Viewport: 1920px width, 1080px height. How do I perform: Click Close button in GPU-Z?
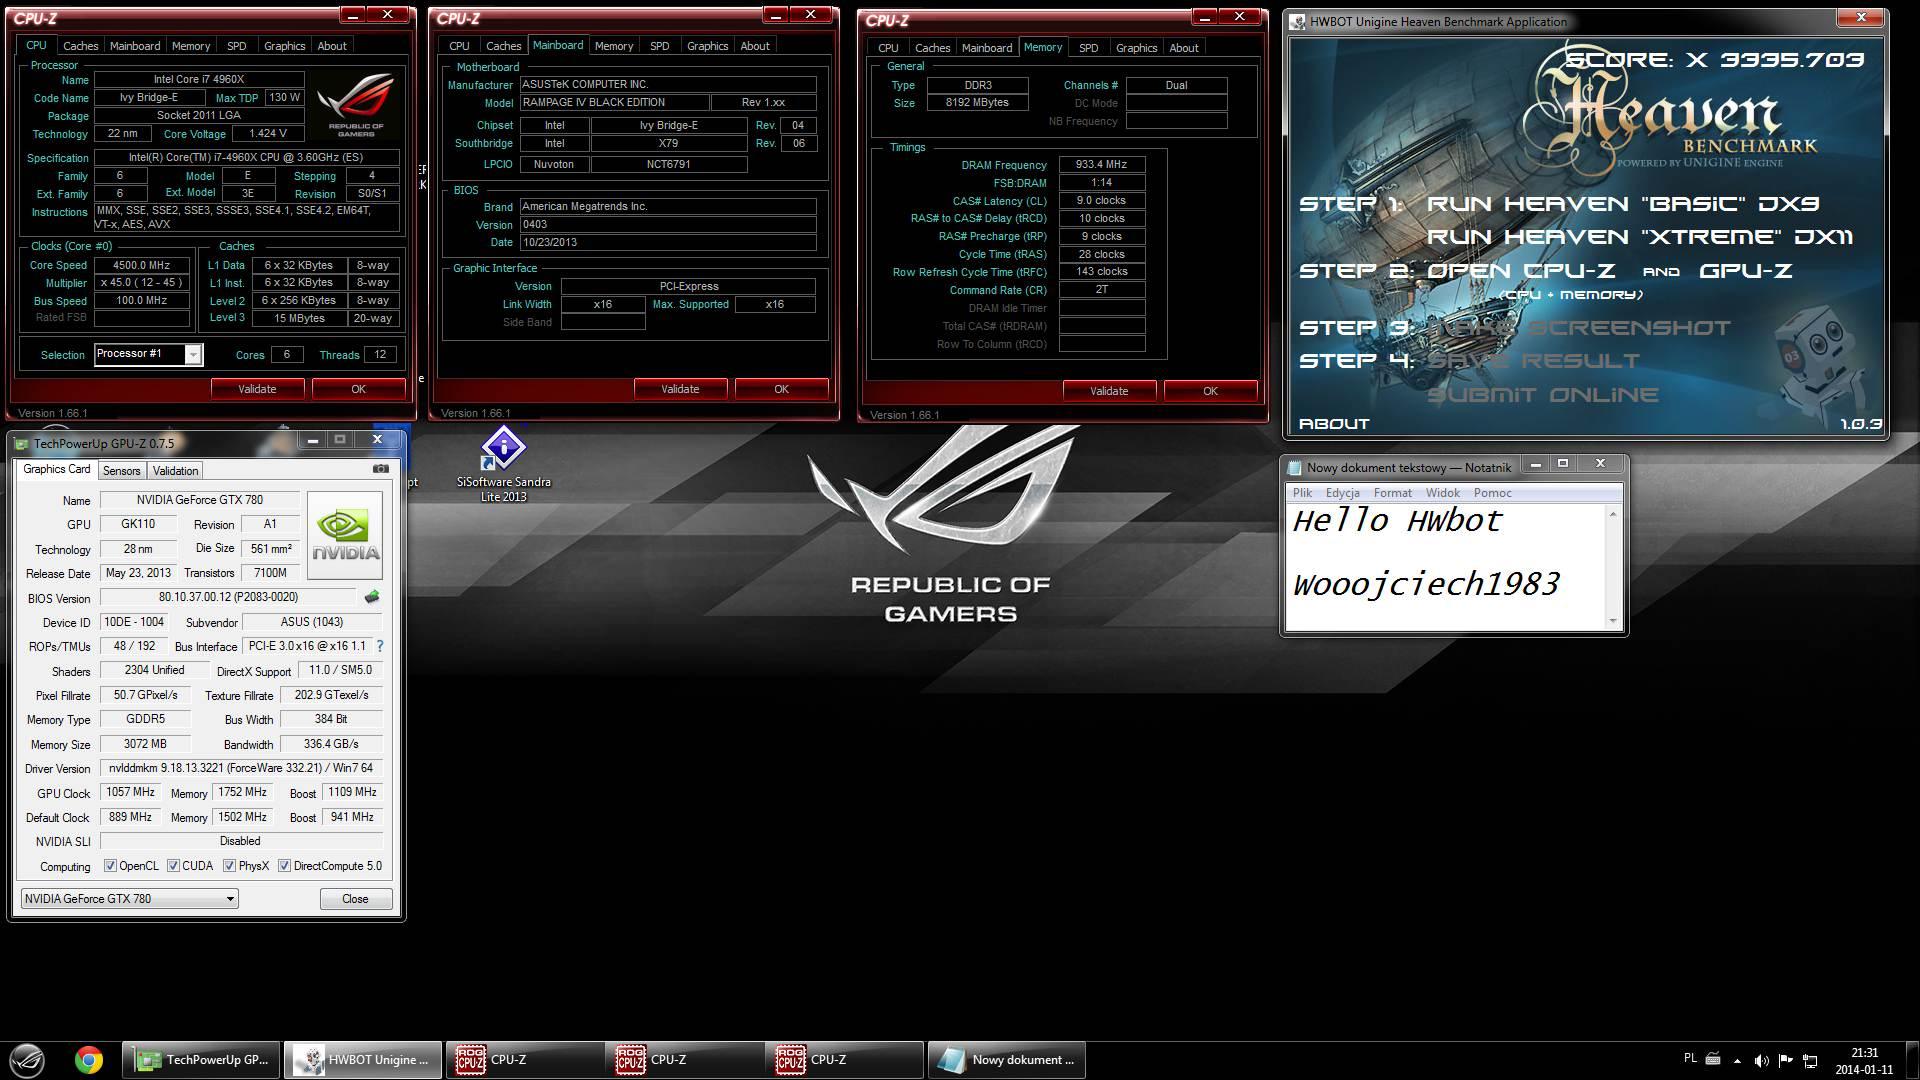(355, 899)
